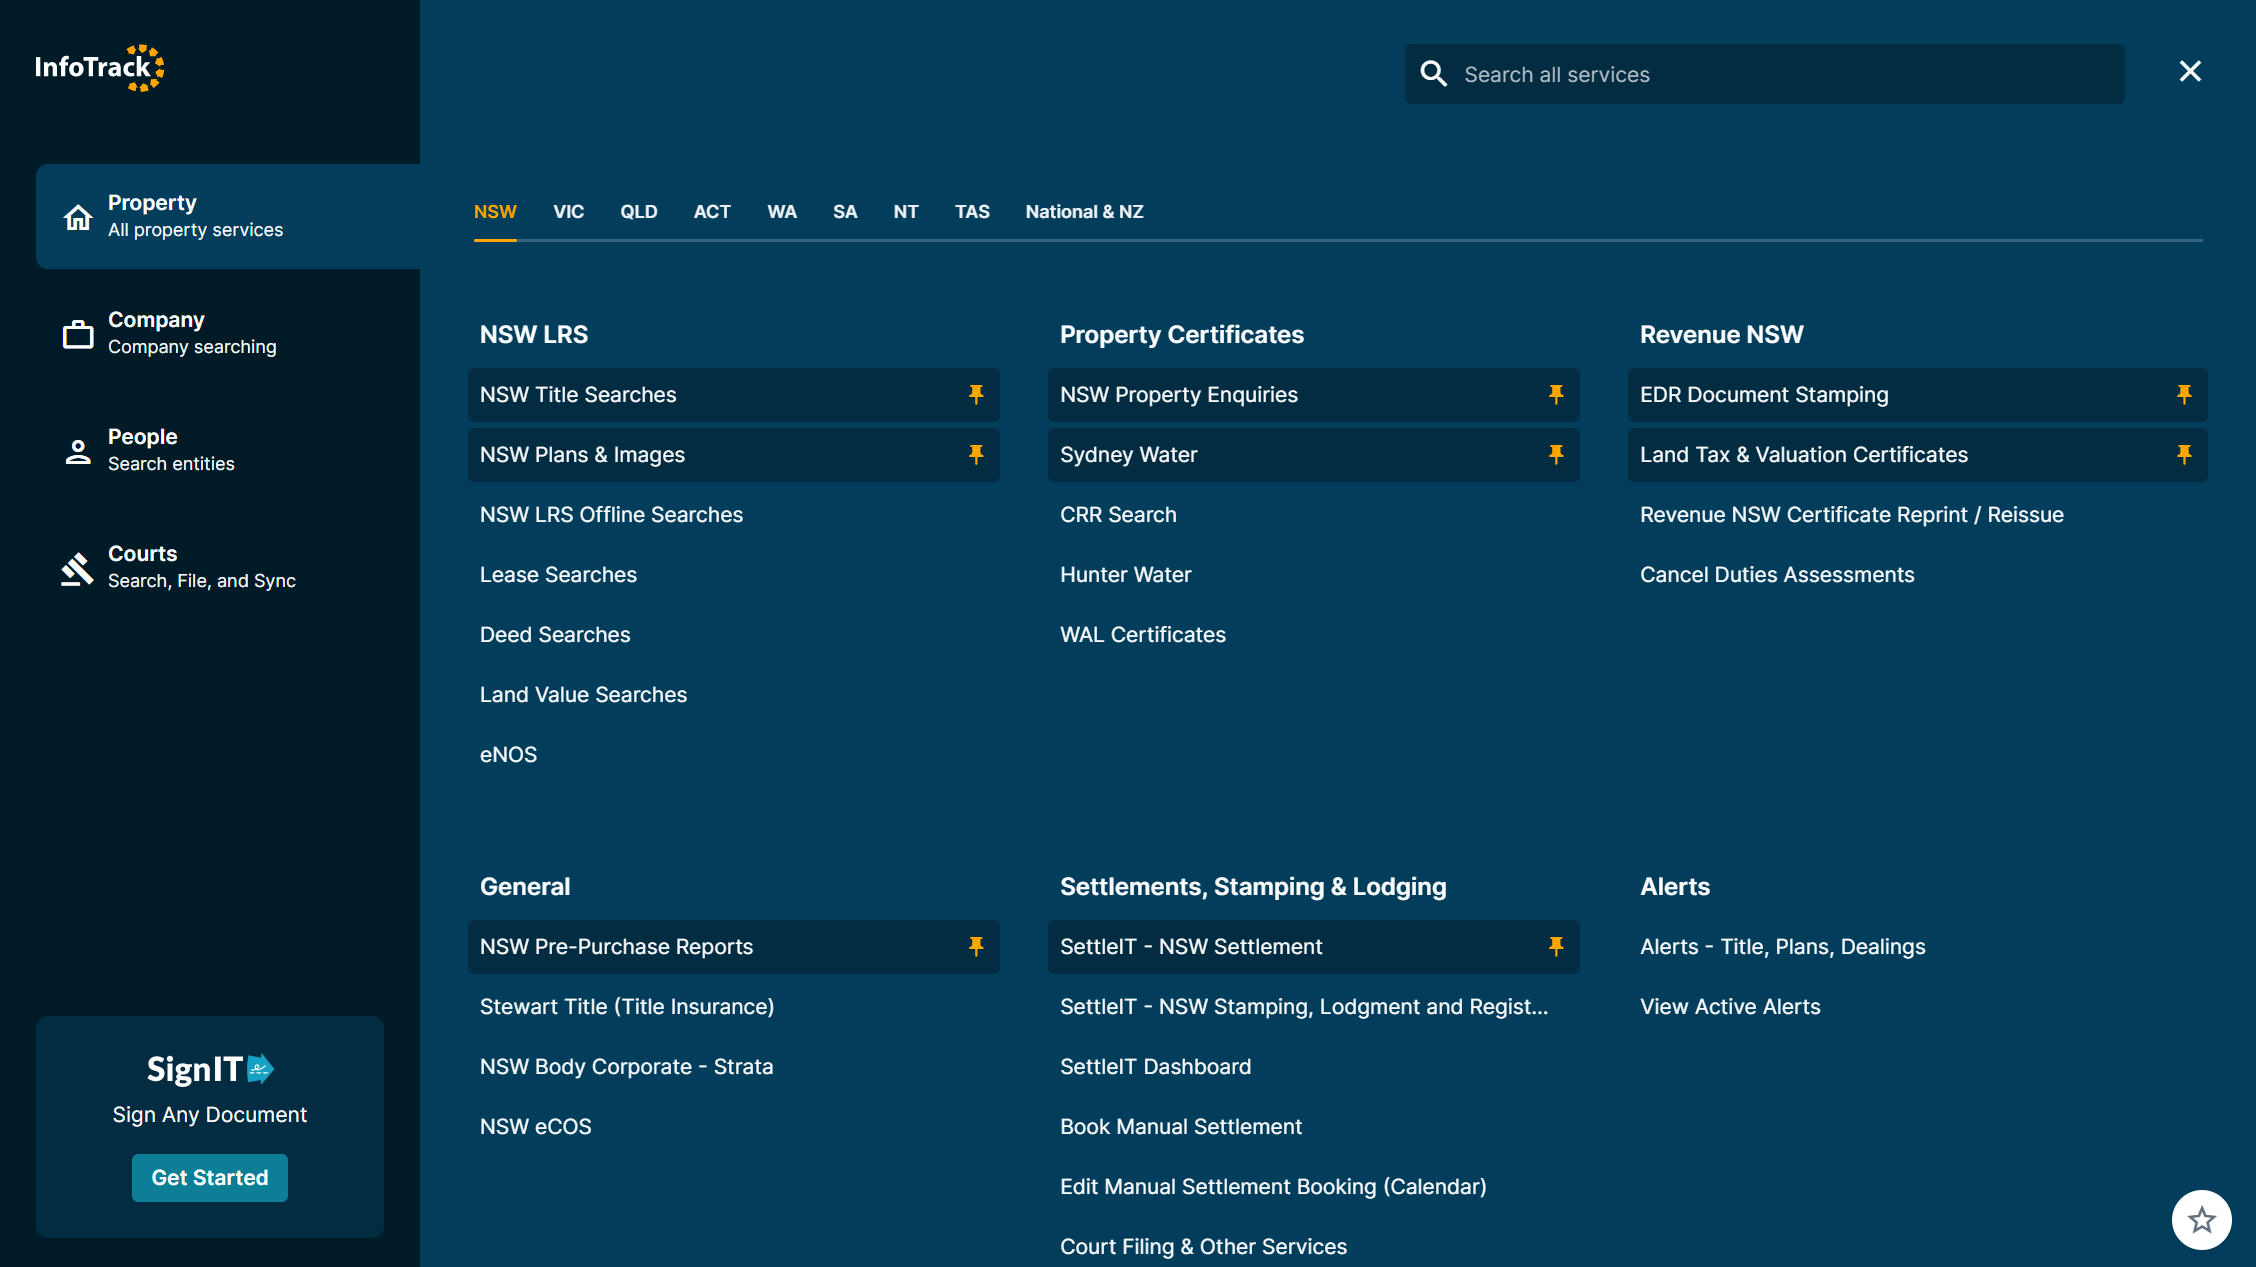Open SettleIT - NSW Stamping, Lodgment link

coord(1304,1007)
